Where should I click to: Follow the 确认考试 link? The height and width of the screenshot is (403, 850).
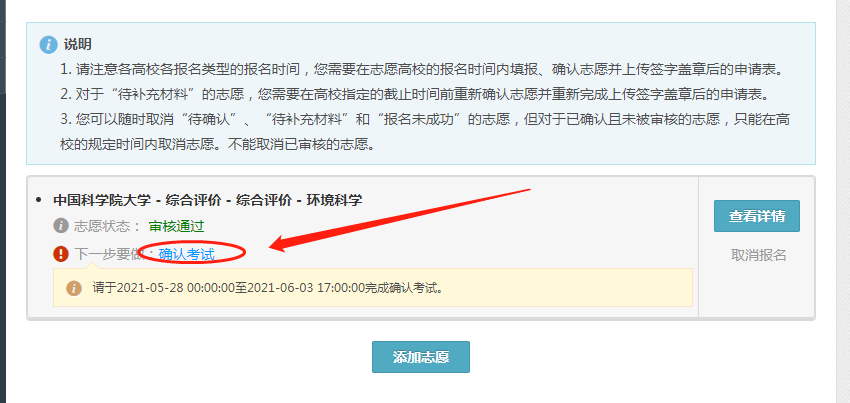point(186,253)
